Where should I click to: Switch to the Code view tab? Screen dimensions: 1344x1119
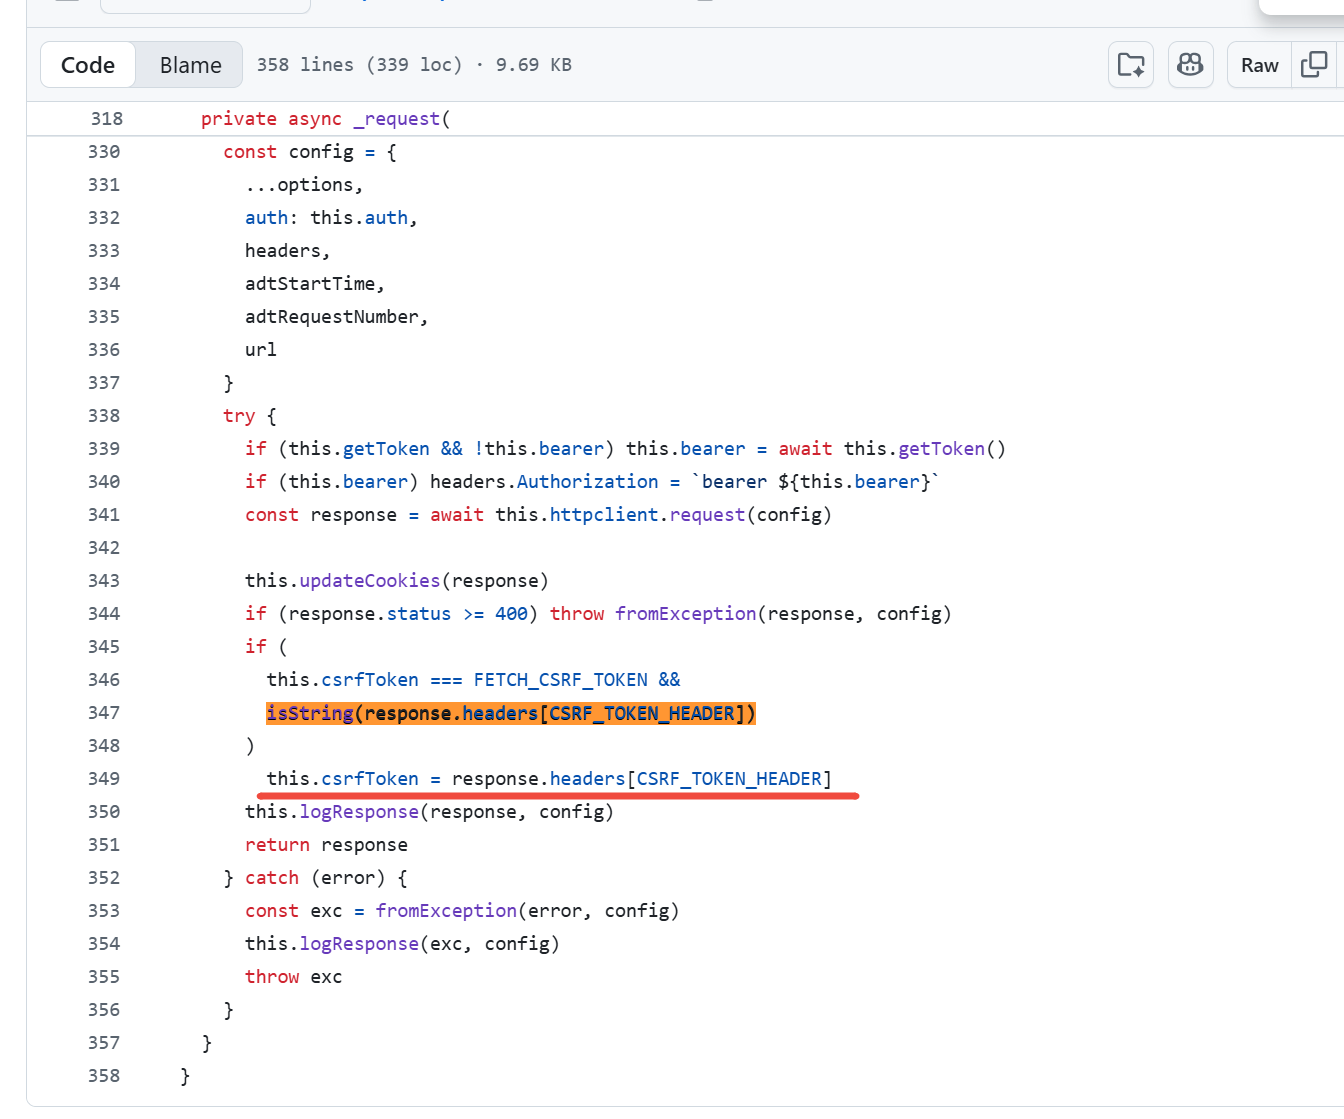[x=88, y=65]
